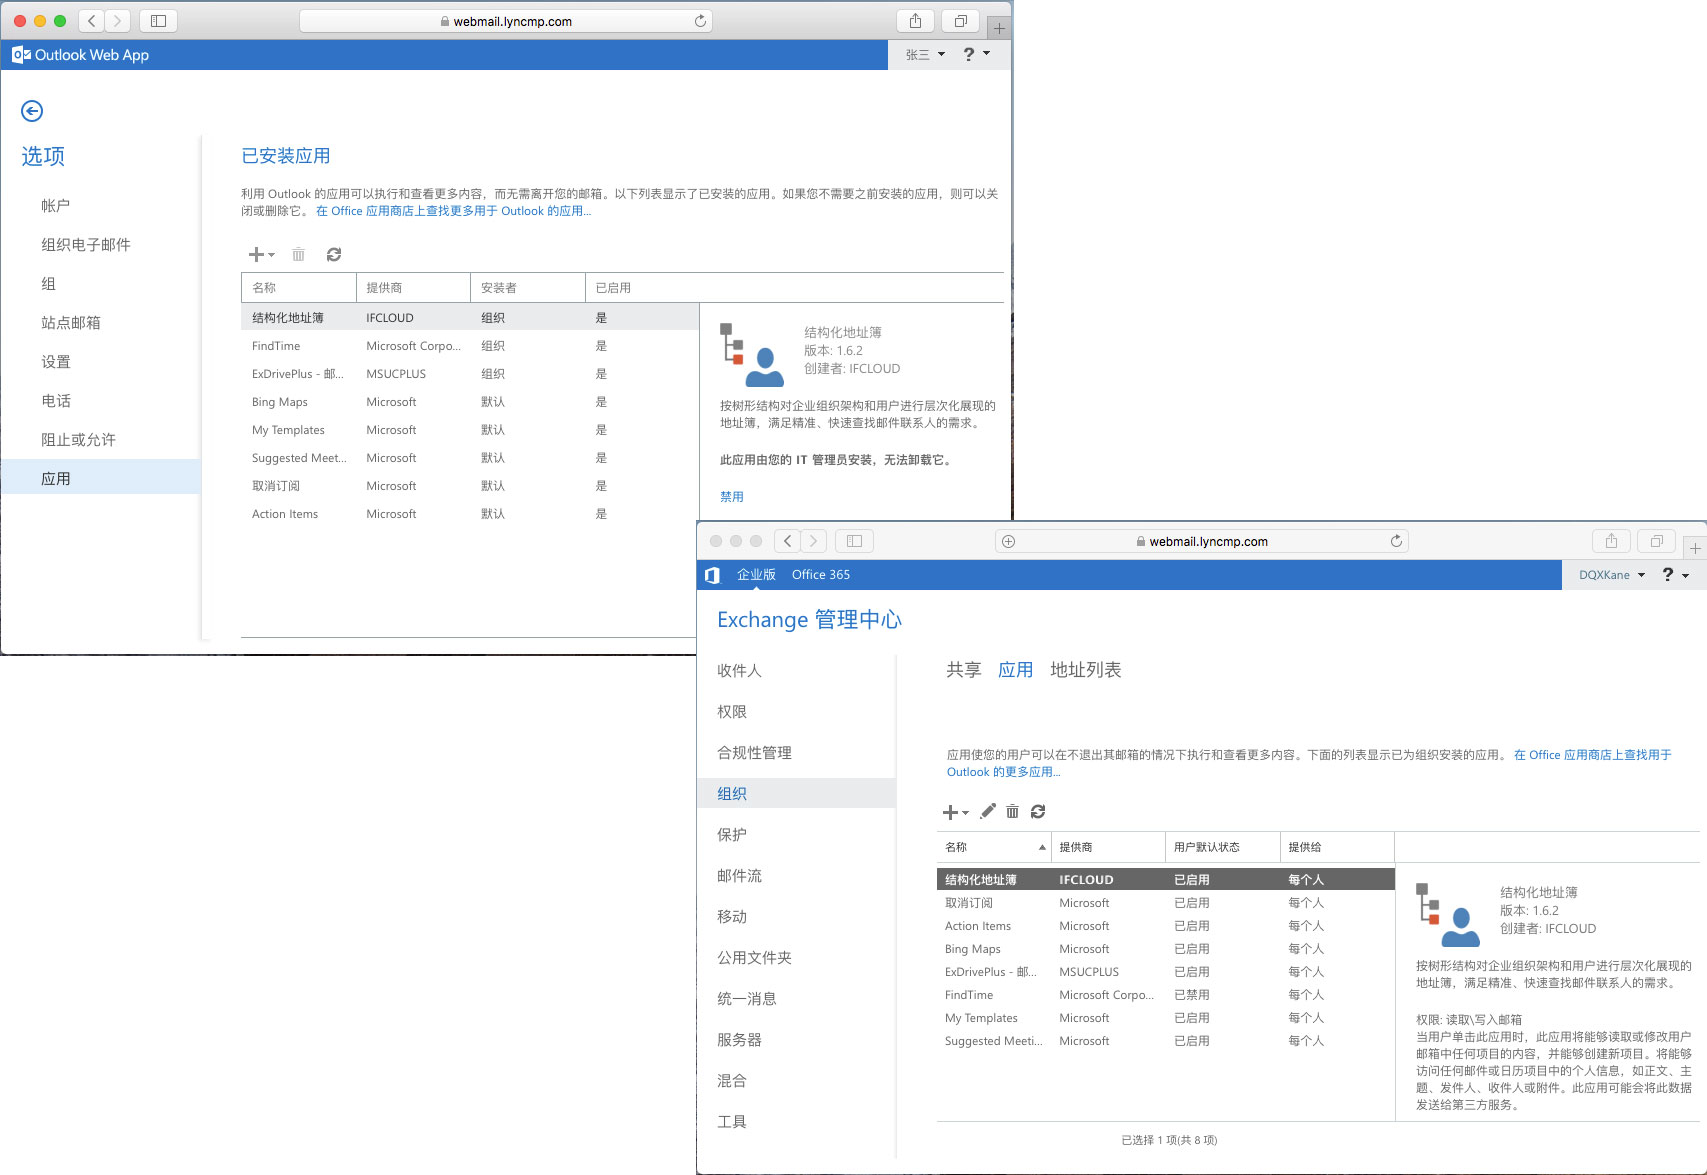Screen dimensions: 1707x1175
Task: Click the trash delete icon in installed apps toolbar
Action: pyautogui.click(x=298, y=255)
